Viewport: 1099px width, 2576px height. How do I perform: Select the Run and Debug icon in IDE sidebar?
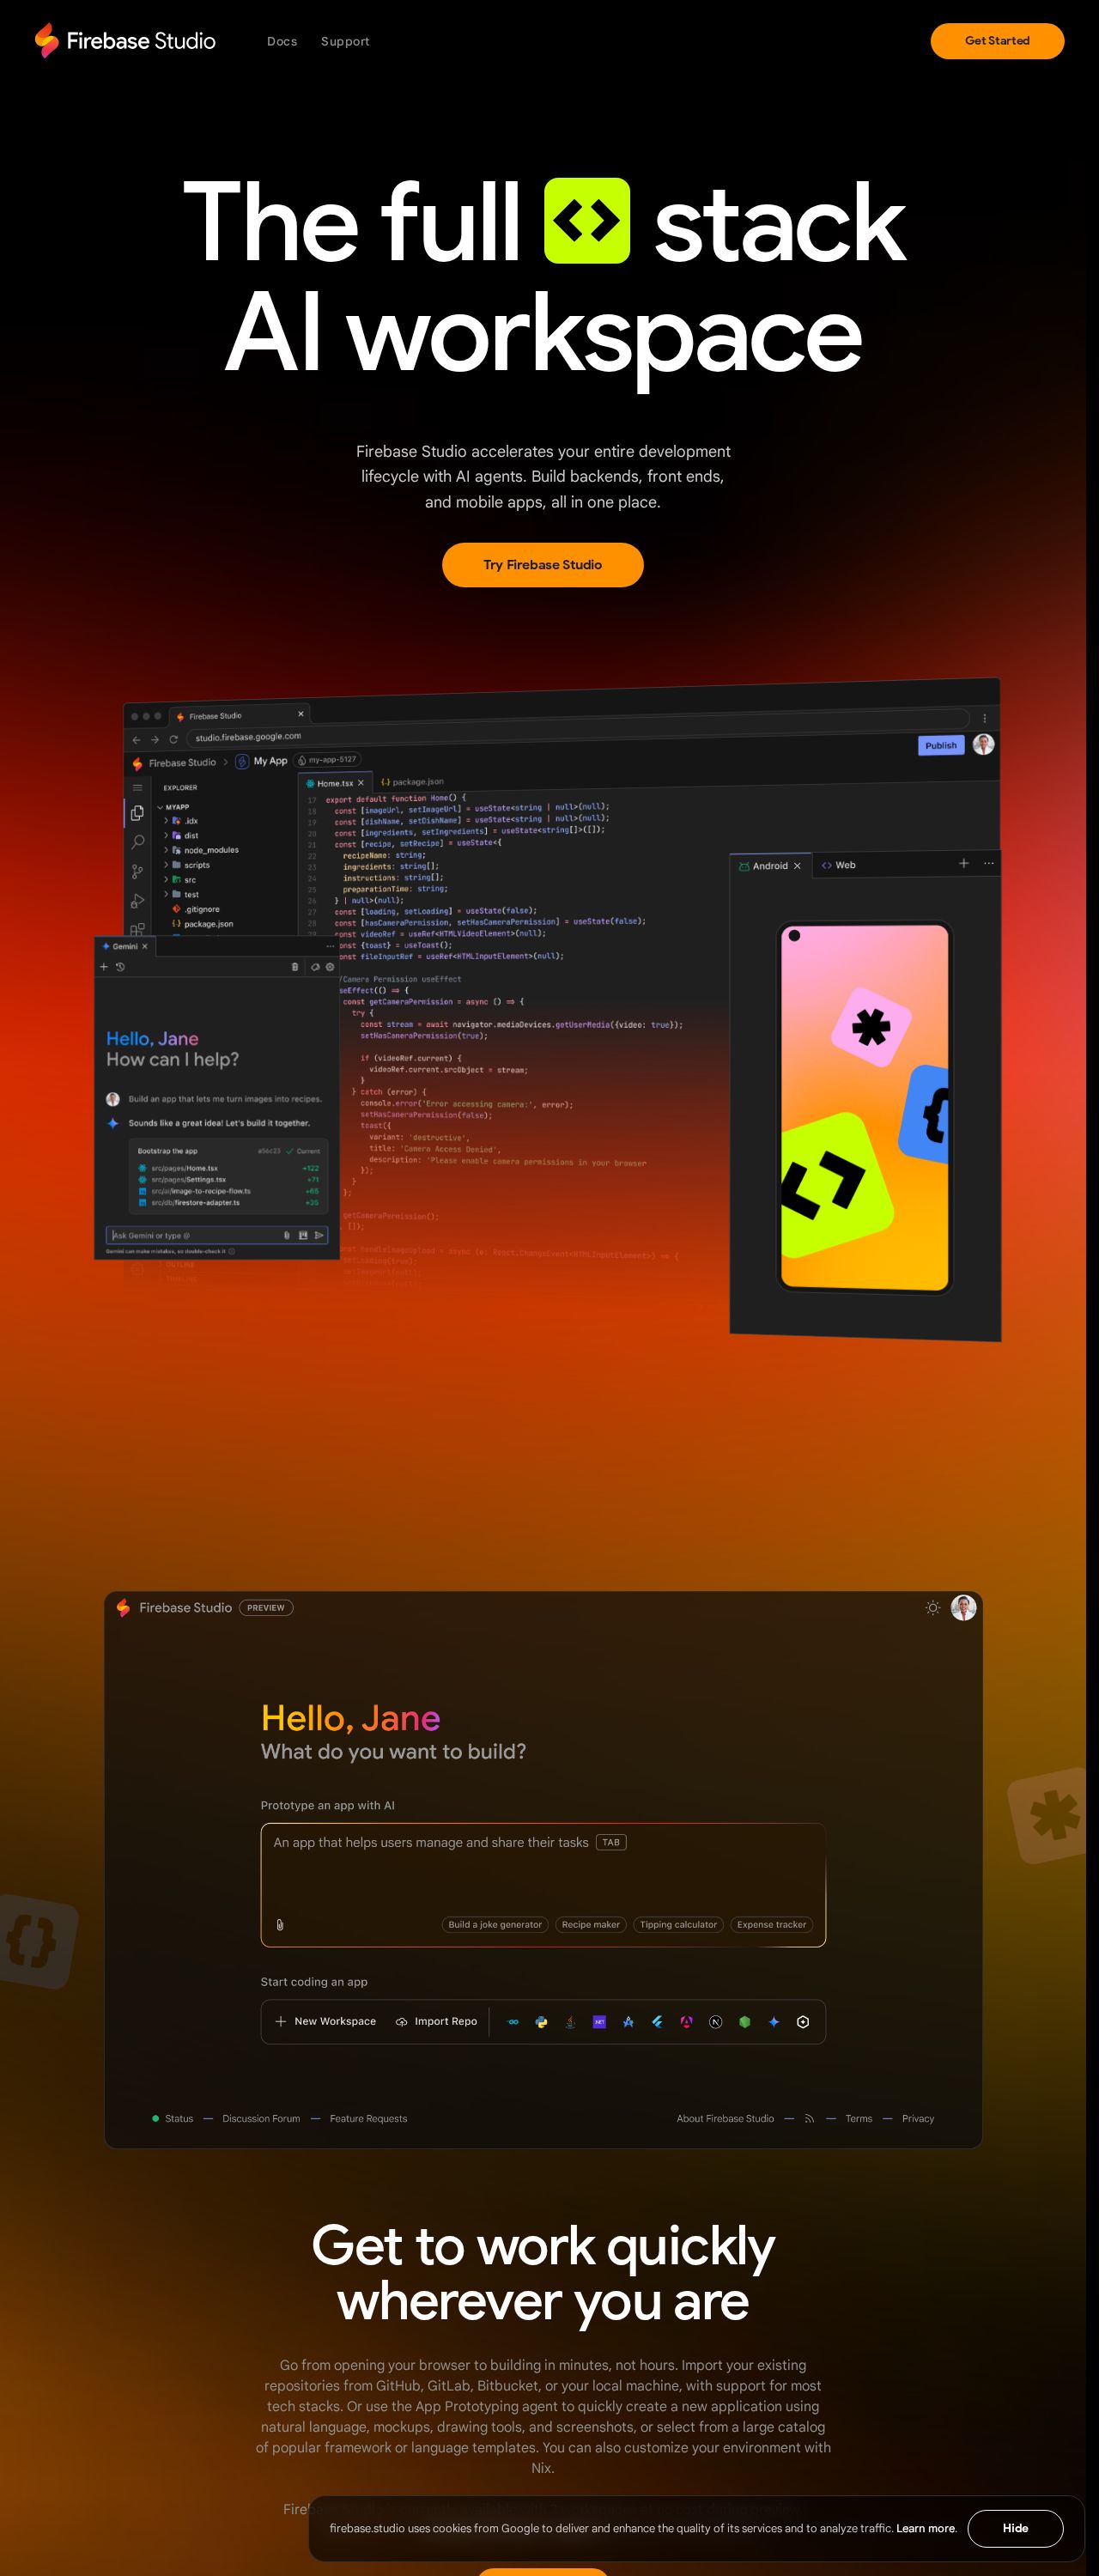[x=137, y=901]
